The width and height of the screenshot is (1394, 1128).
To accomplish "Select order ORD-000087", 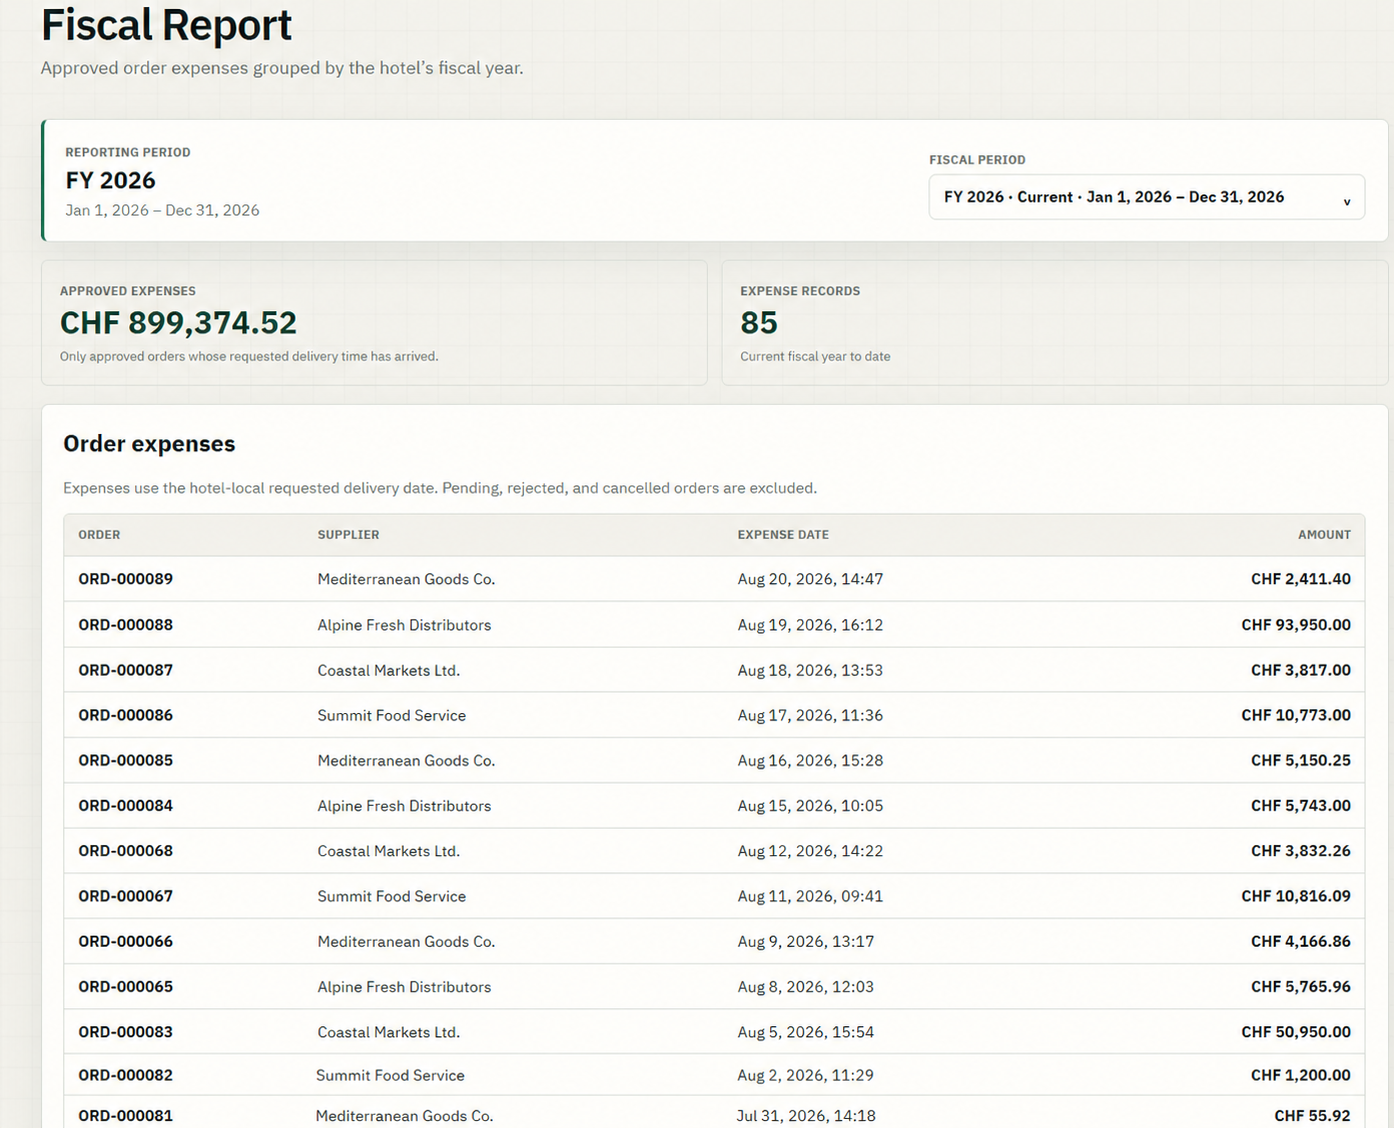I will click(x=125, y=670).
